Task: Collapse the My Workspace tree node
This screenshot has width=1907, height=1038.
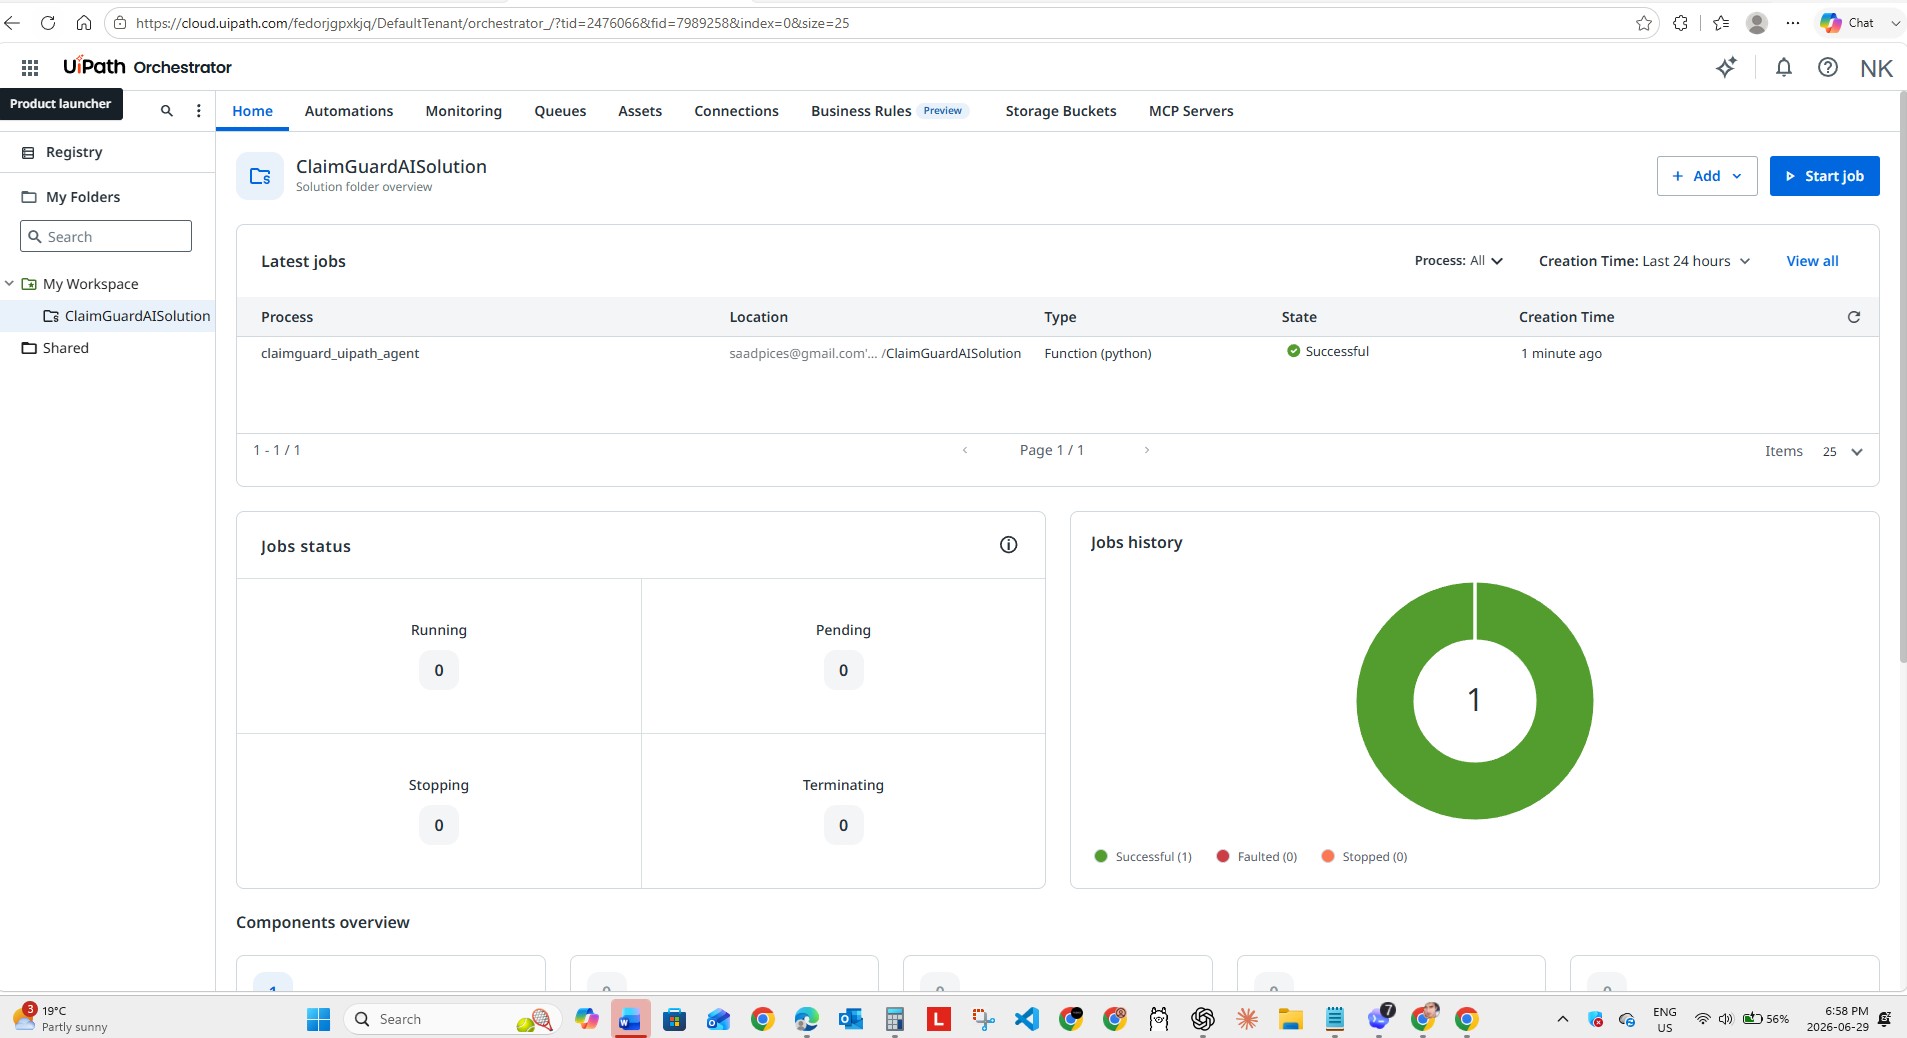Action: (9, 284)
